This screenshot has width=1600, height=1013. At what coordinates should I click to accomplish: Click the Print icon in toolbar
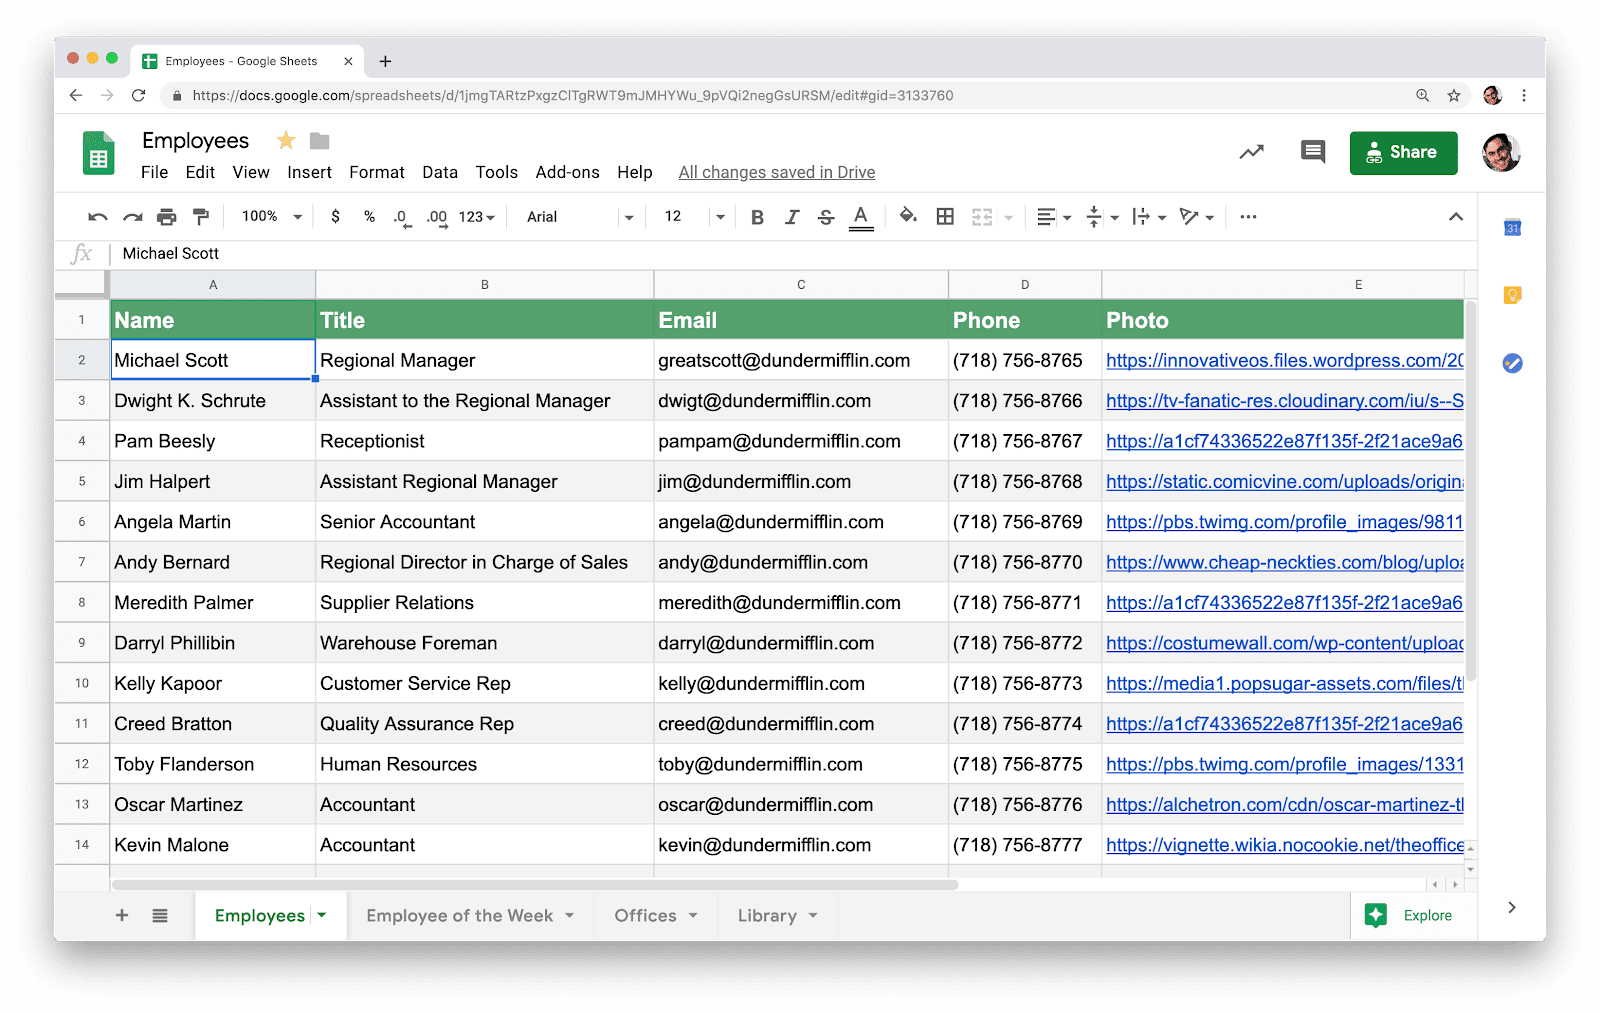tap(166, 217)
